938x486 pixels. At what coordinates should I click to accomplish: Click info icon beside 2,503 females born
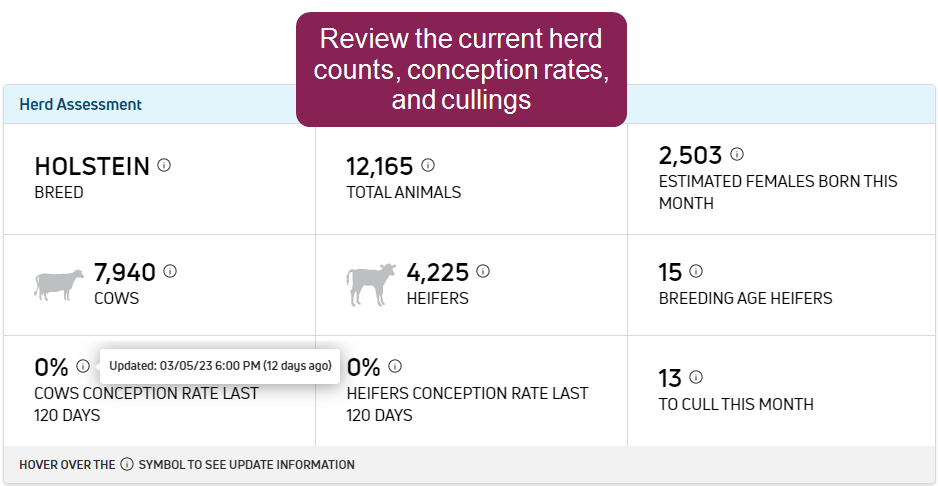(737, 154)
